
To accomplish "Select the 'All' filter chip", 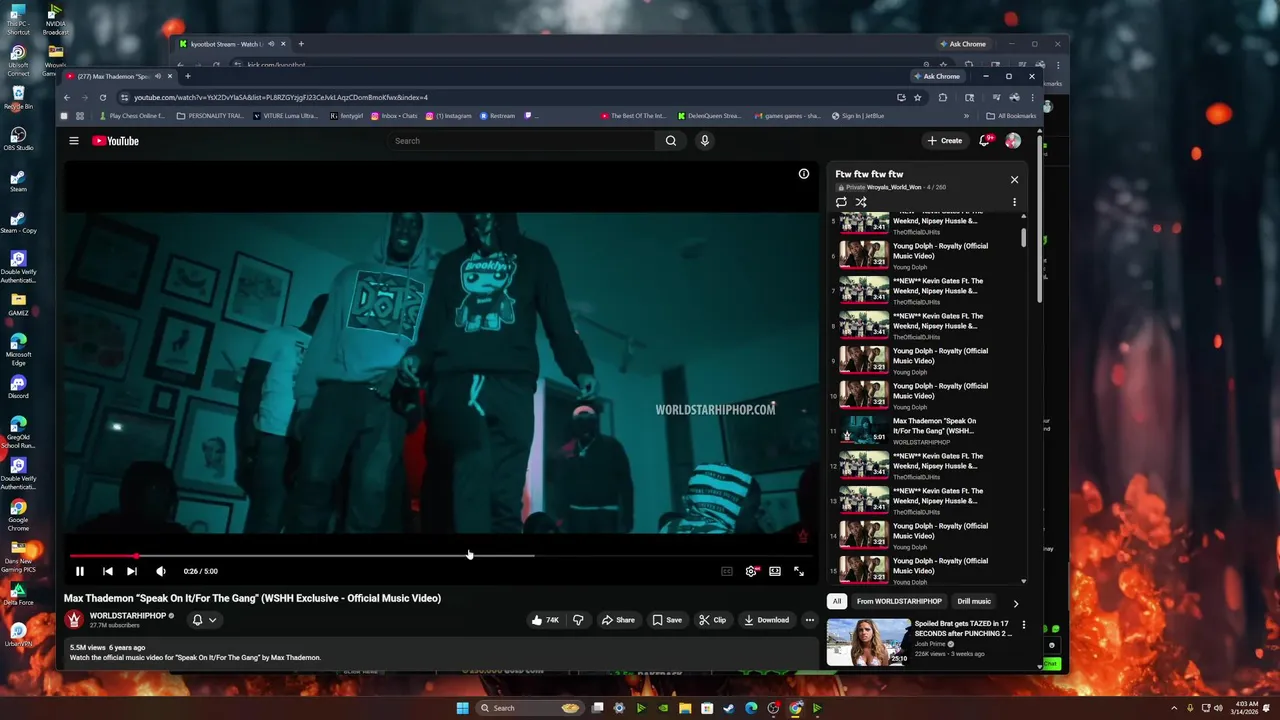I will pyautogui.click(x=837, y=601).
